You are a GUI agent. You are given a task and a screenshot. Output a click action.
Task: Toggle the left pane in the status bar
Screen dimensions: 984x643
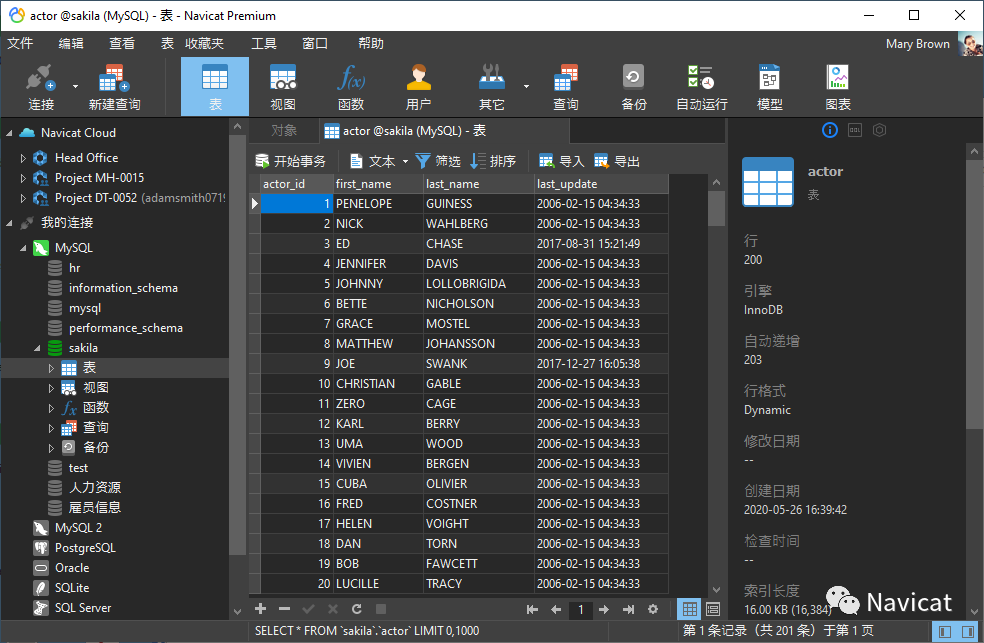(x=944, y=631)
